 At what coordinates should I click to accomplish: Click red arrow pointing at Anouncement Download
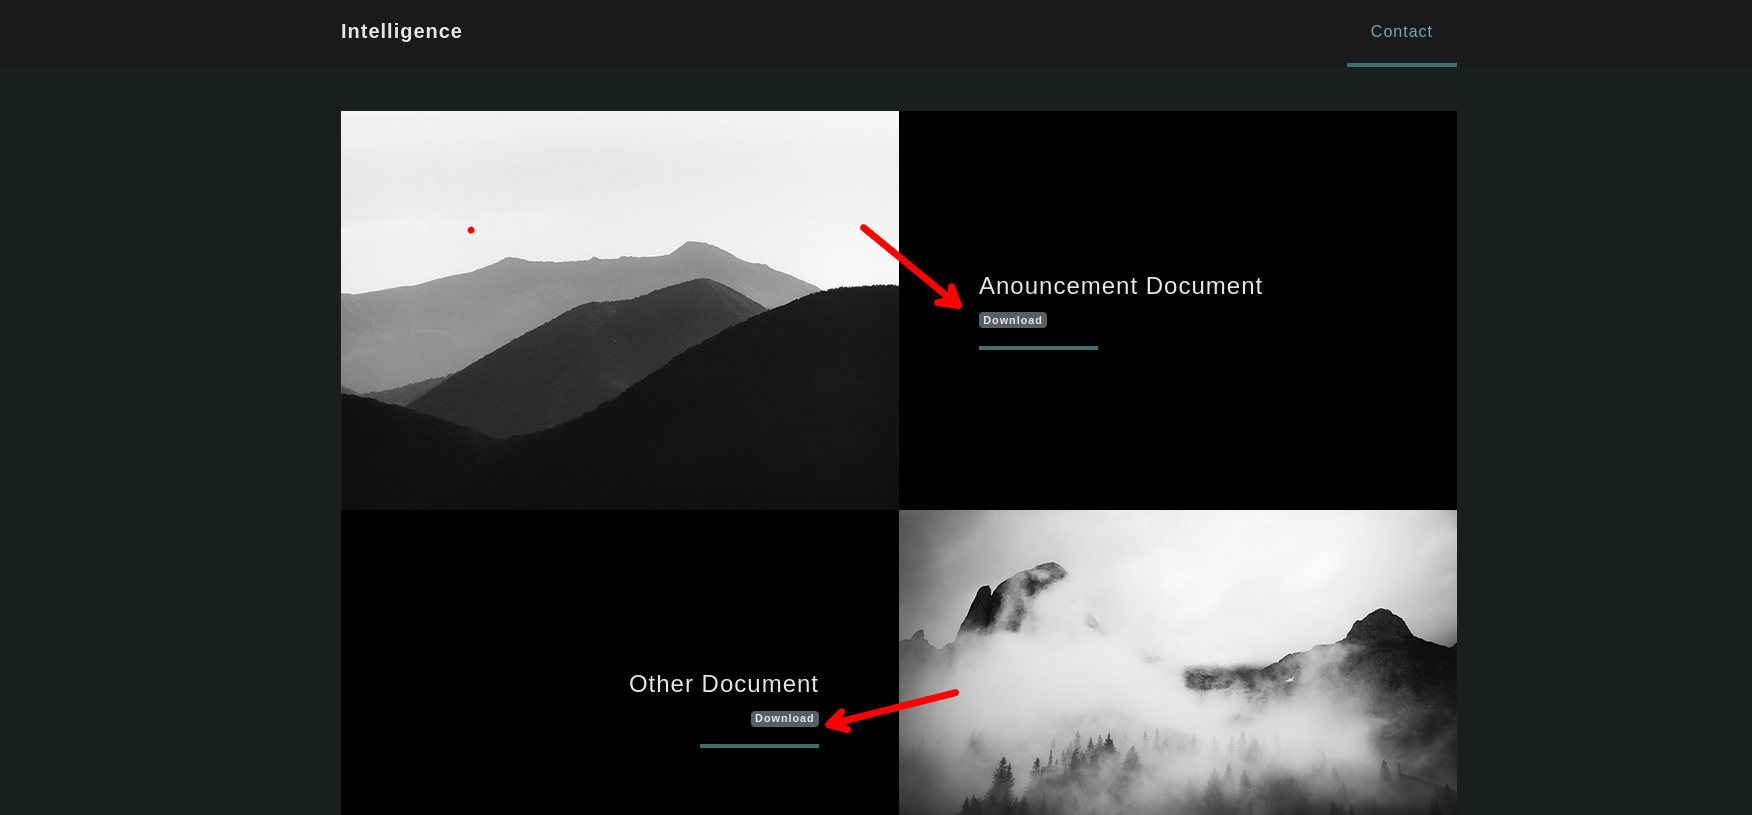pos(910,266)
